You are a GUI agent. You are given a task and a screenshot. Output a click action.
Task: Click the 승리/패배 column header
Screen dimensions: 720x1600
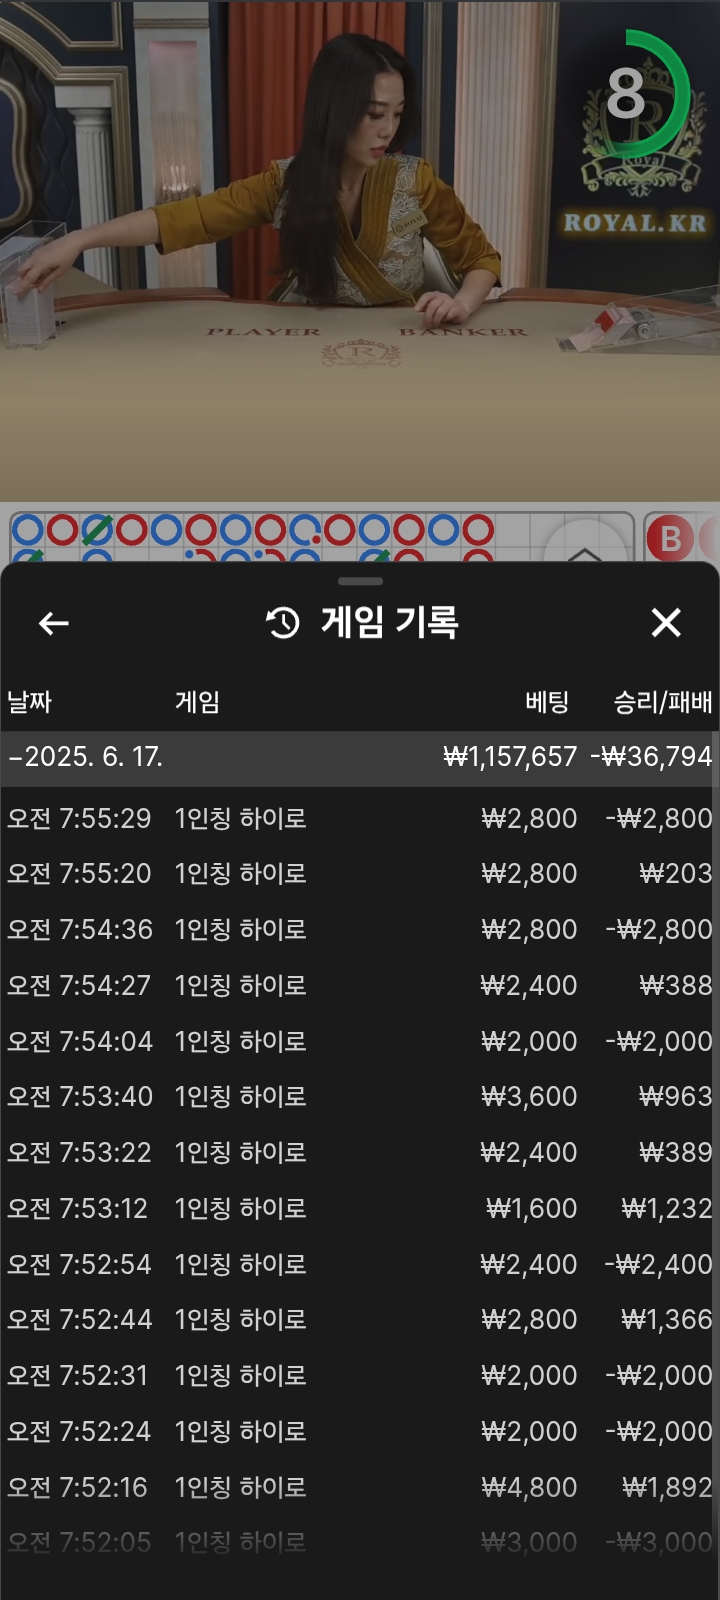(x=663, y=702)
